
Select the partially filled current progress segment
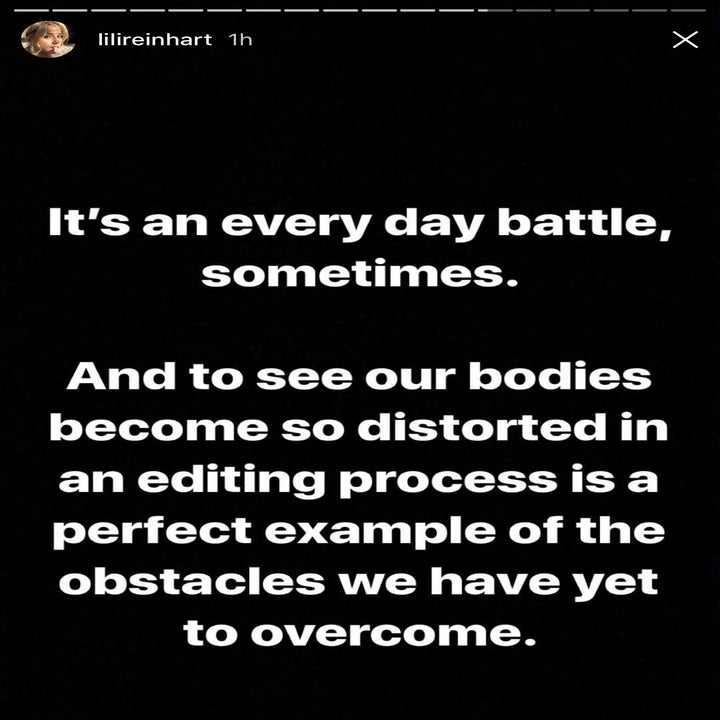(x=495, y=10)
